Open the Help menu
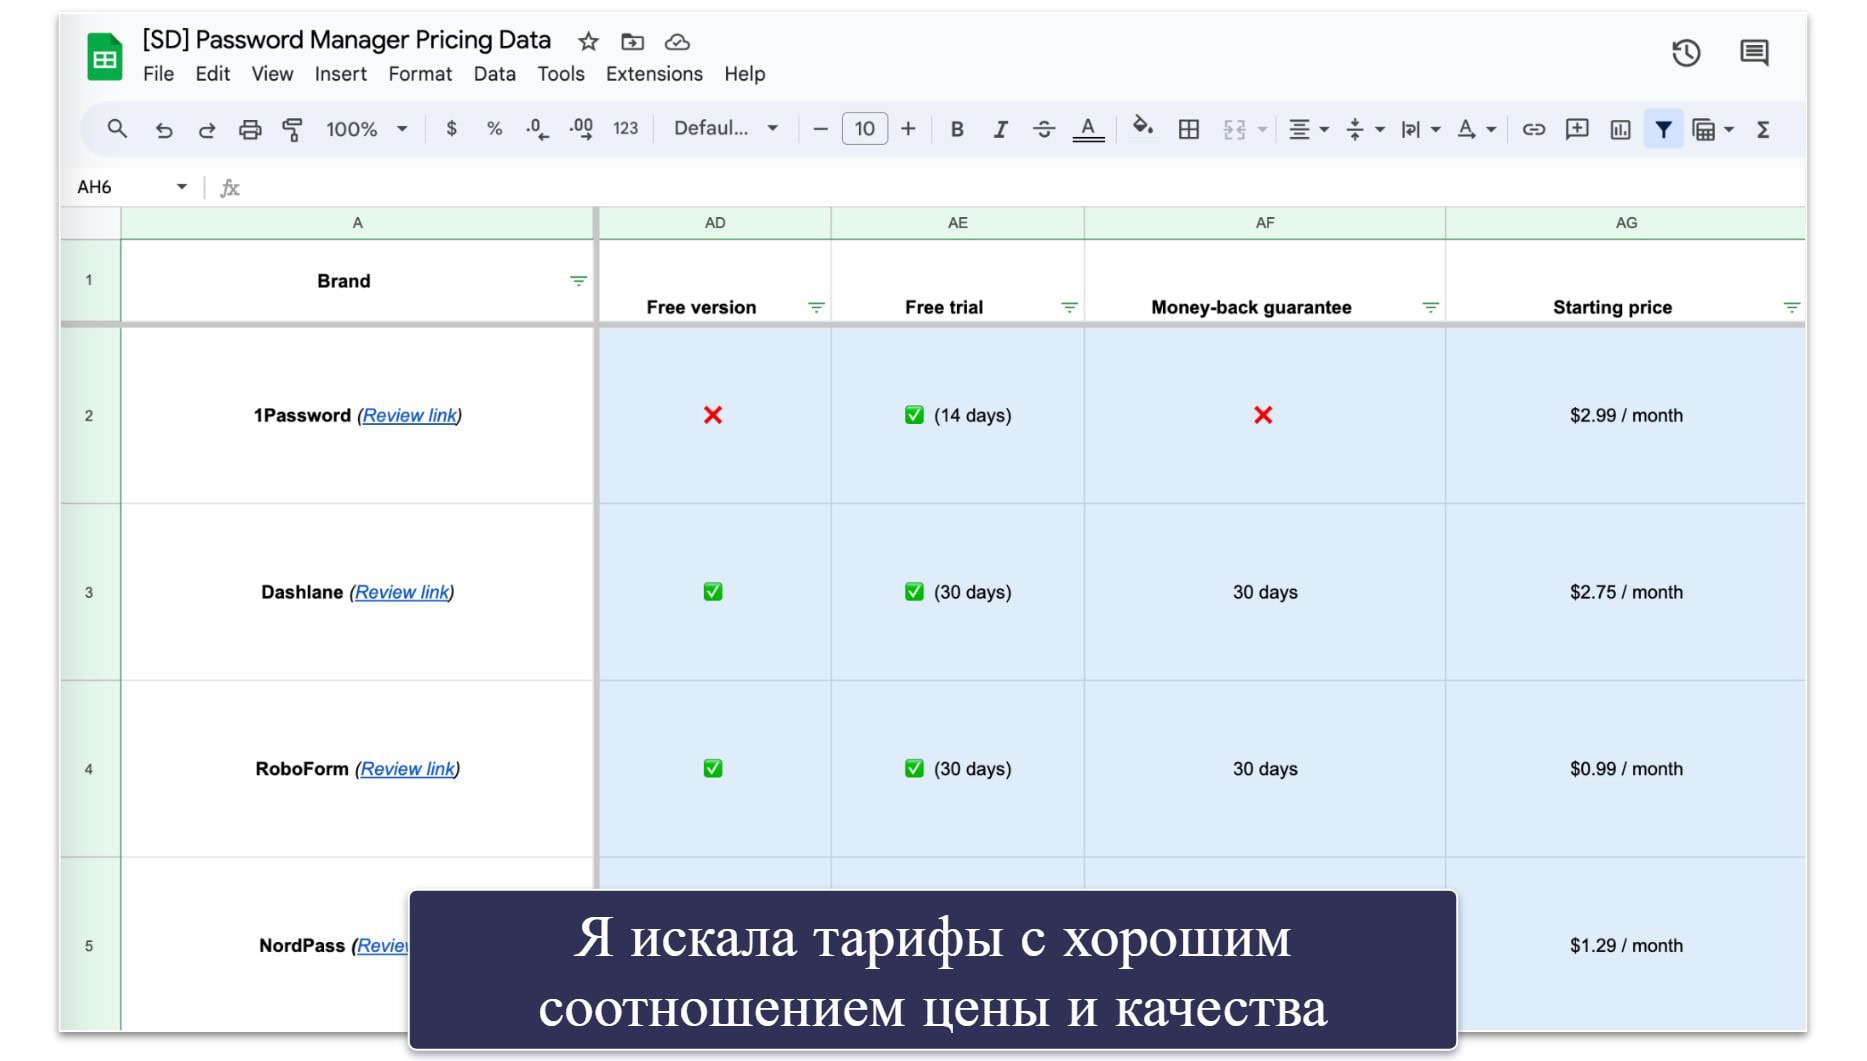Image resolution: width=1867 pixels, height=1061 pixels. 744,74
